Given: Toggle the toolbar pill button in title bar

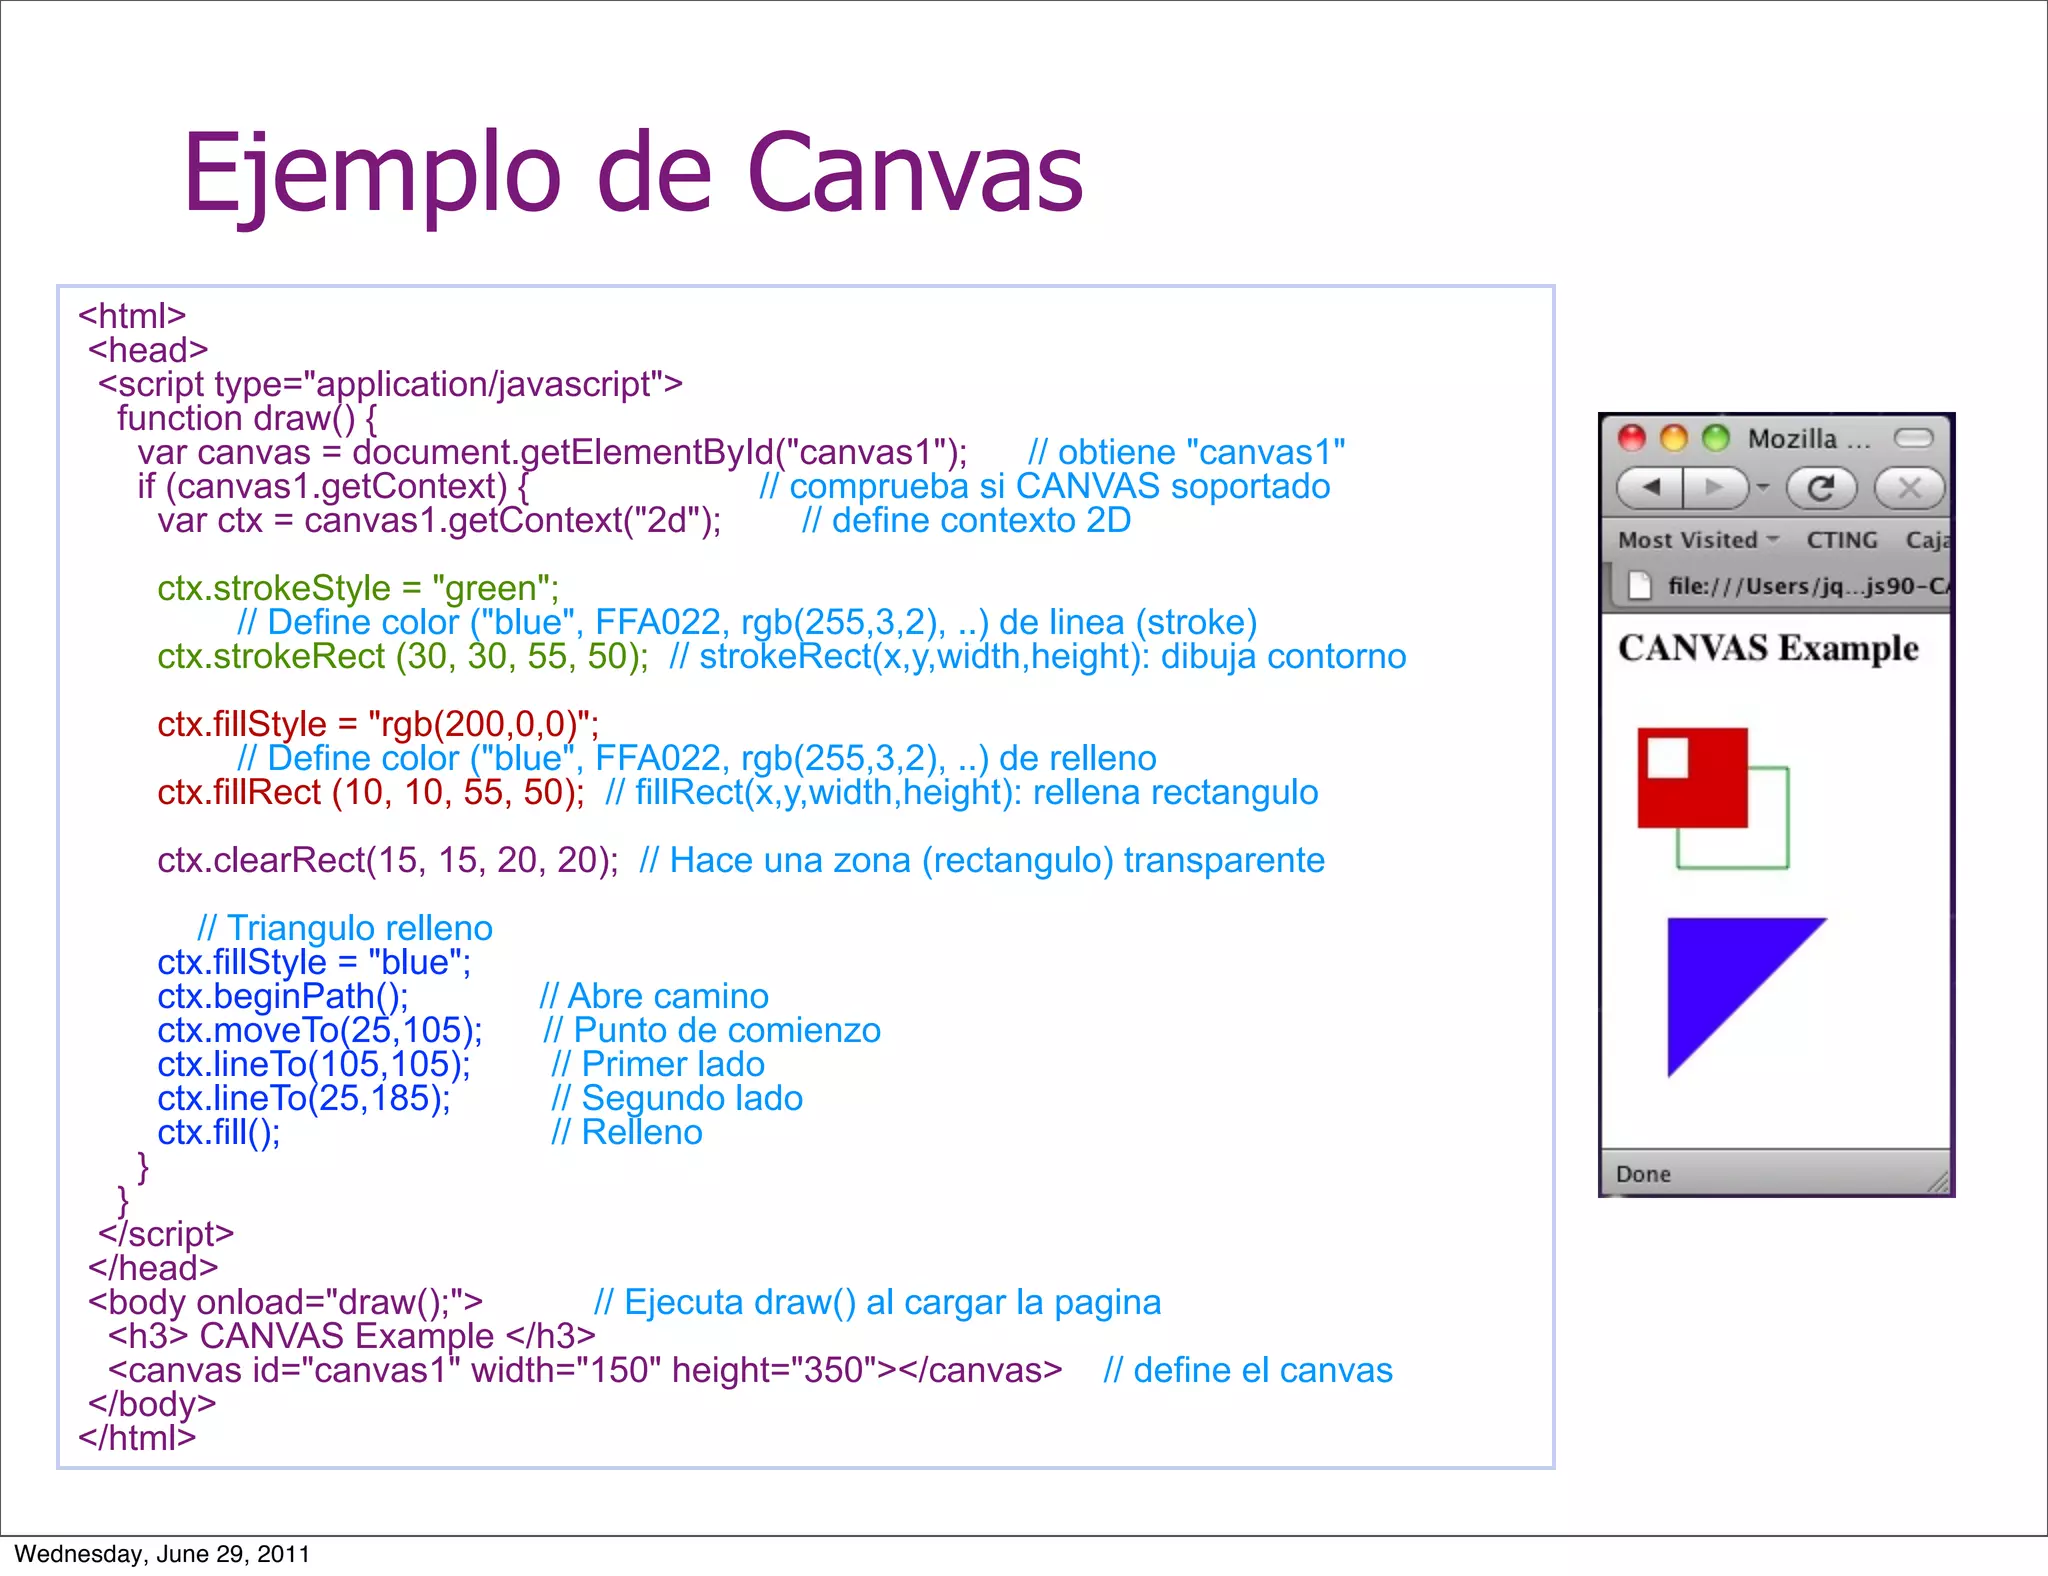Looking at the screenshot, I should pos(1914,438).
